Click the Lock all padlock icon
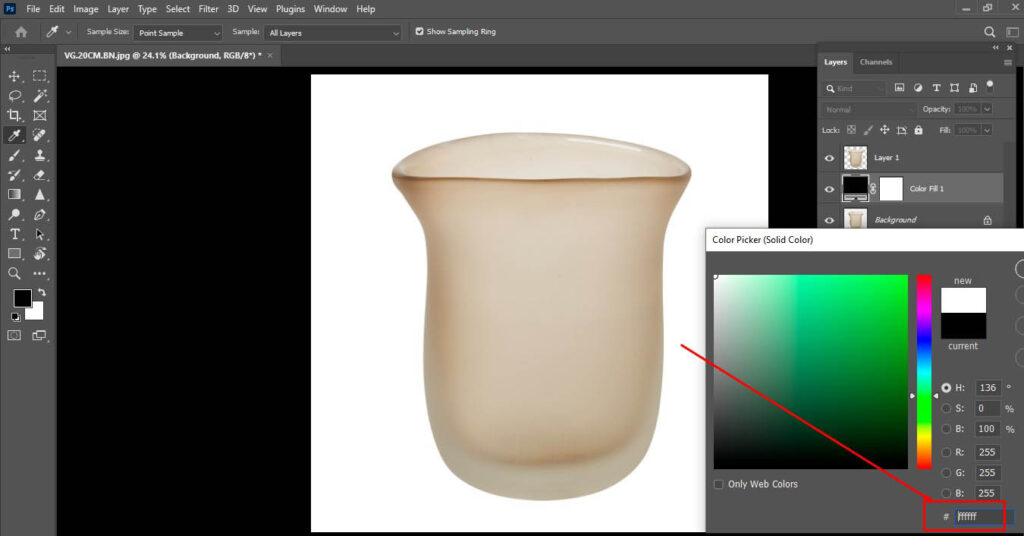The height and width of the screenshot is (536, 1024). (x=918, y=130)
